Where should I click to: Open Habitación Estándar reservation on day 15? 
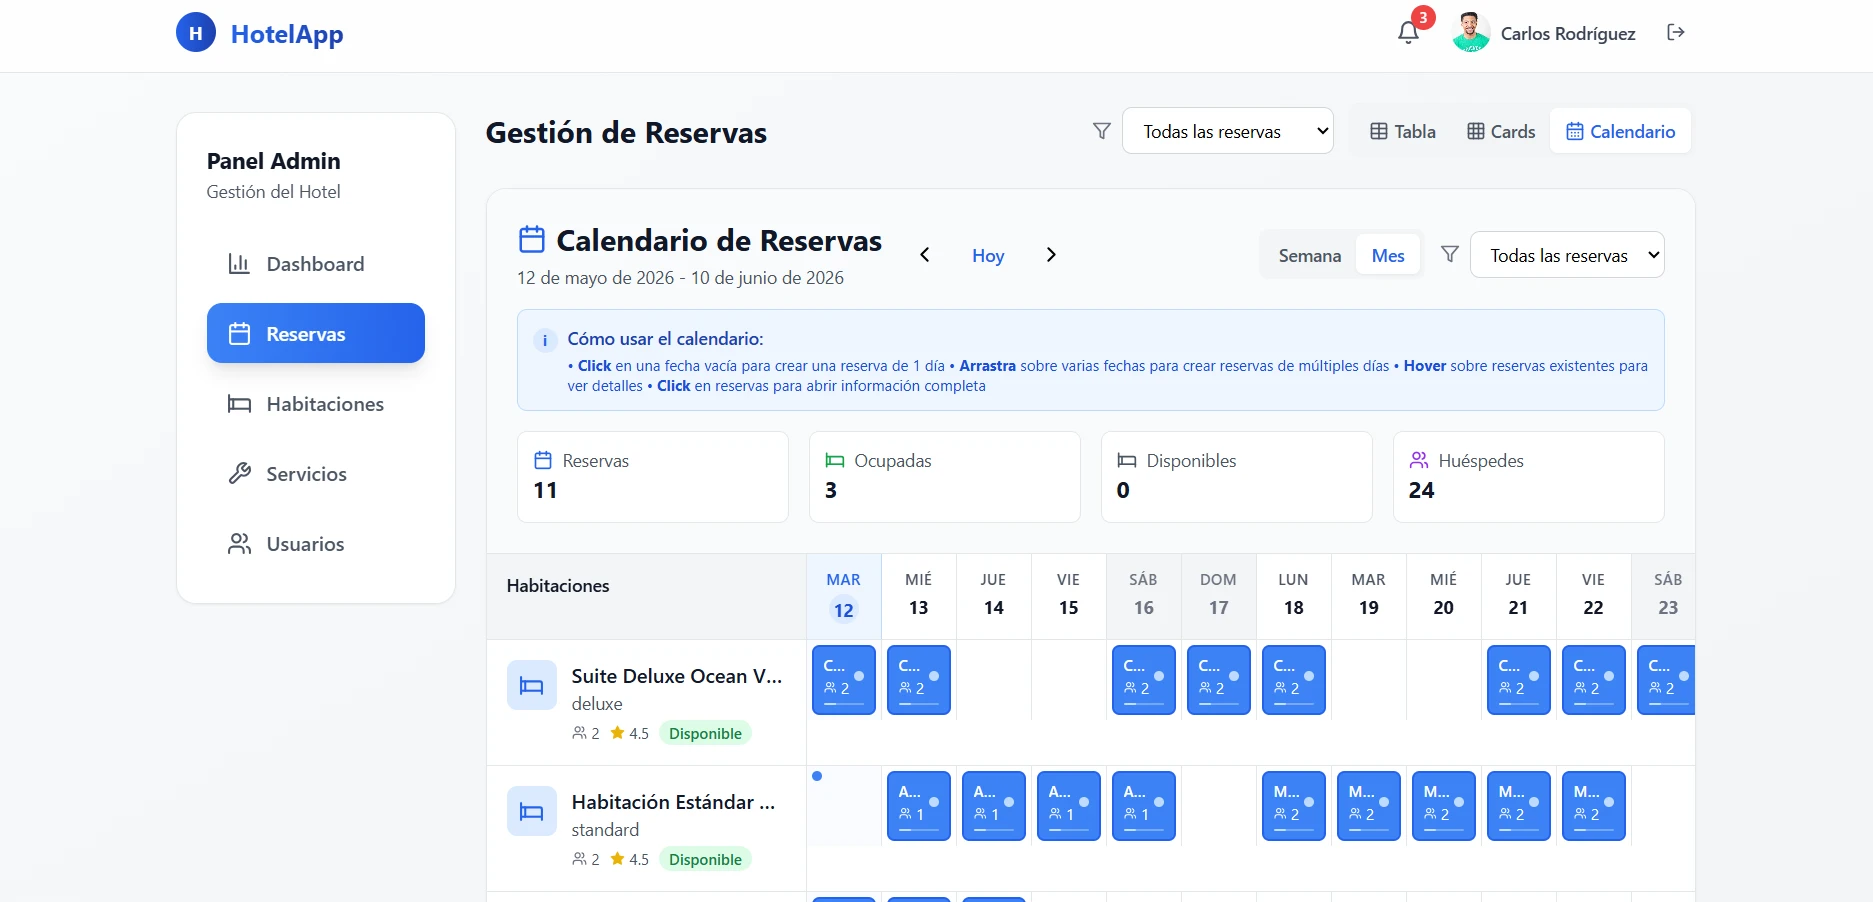[1069, 806]
